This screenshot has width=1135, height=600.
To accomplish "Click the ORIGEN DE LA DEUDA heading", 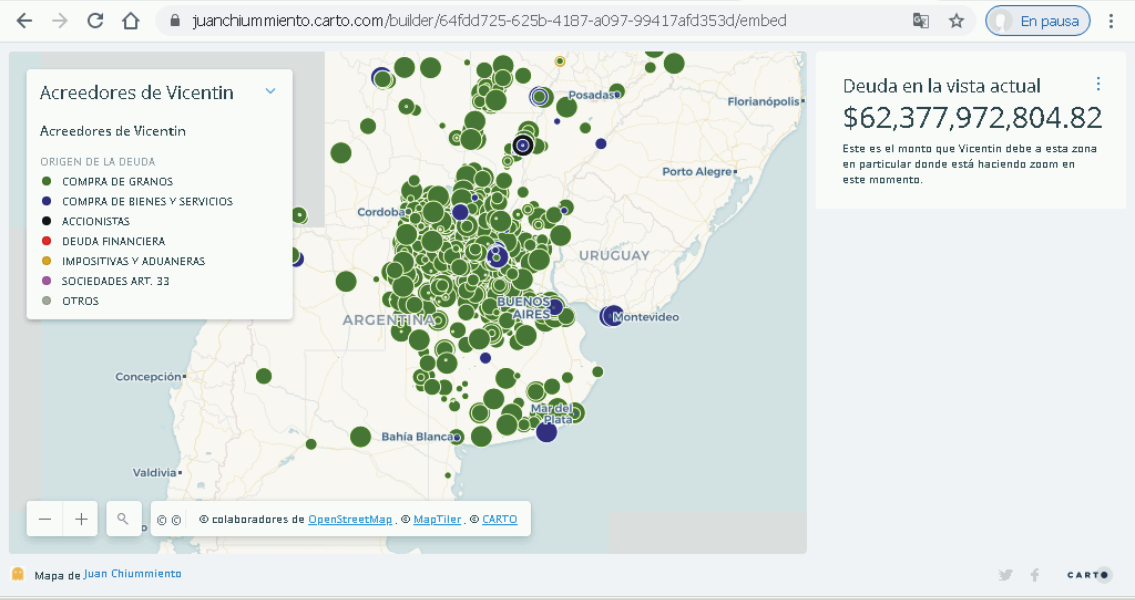I will tap(98, 161).
